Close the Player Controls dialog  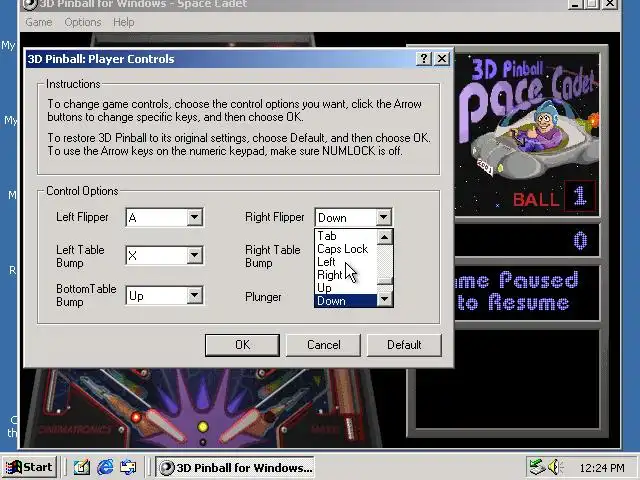(442, 59)
